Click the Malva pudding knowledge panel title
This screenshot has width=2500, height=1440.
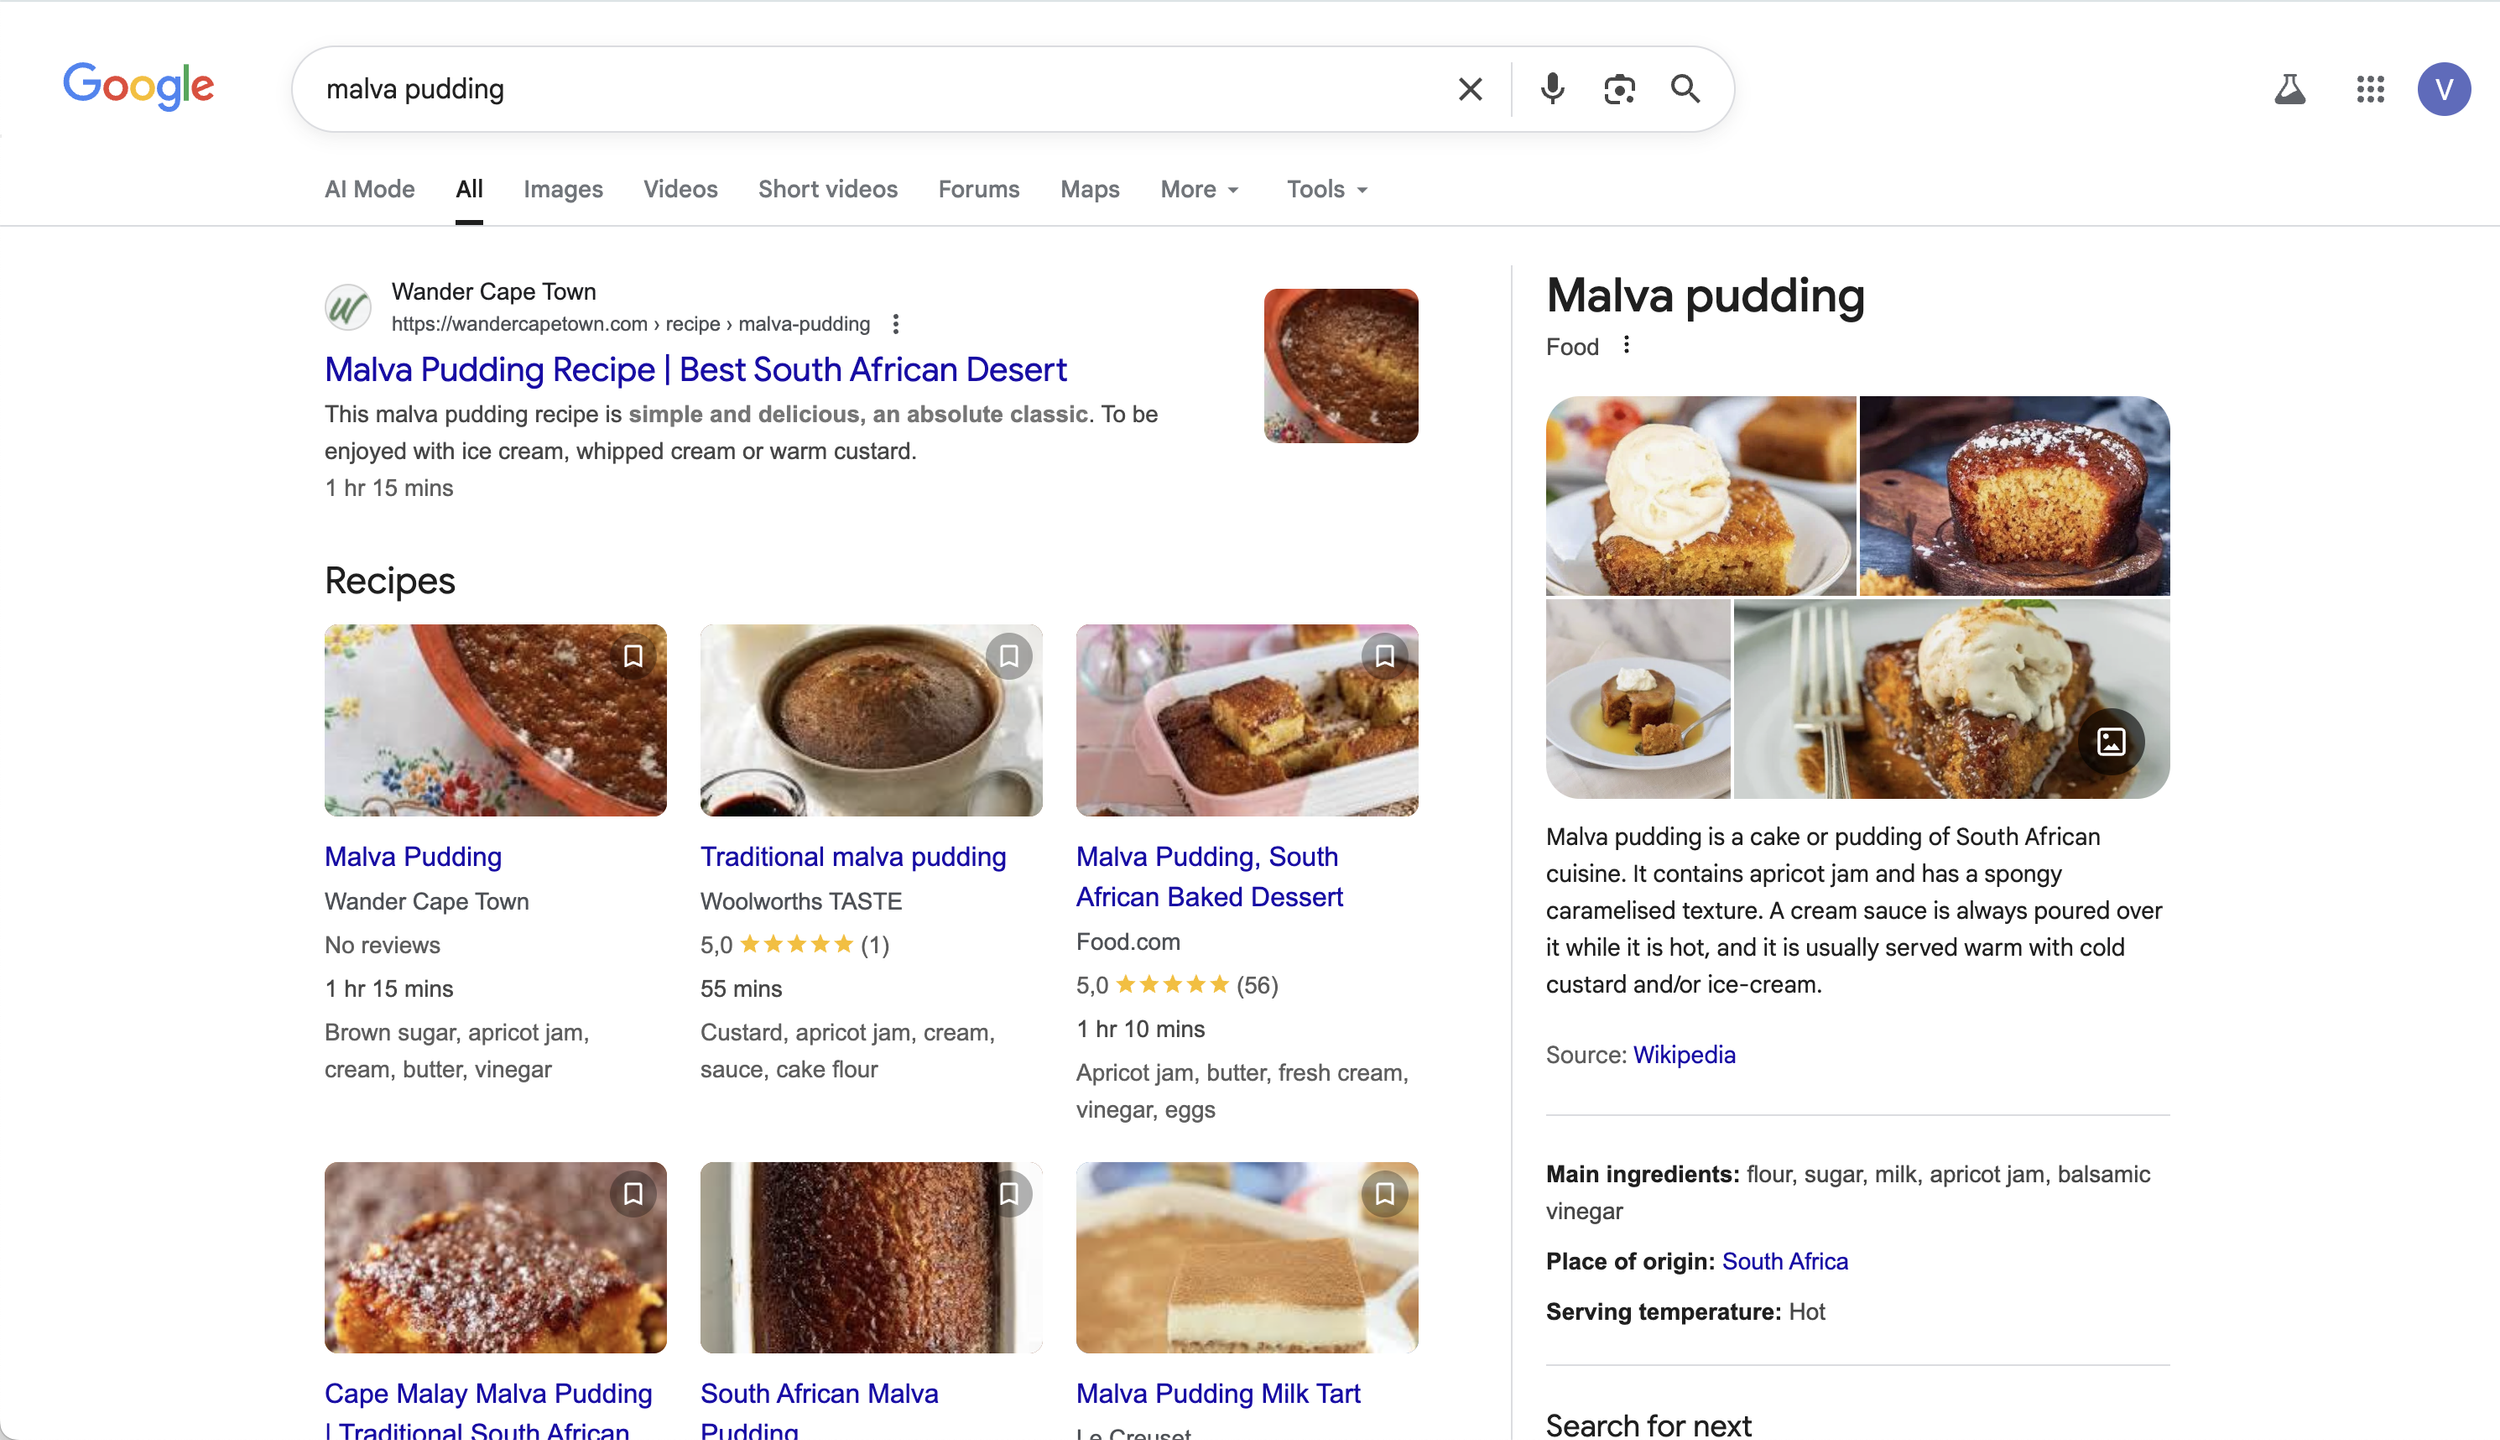pyautogui.click(x=1705, y=296)
